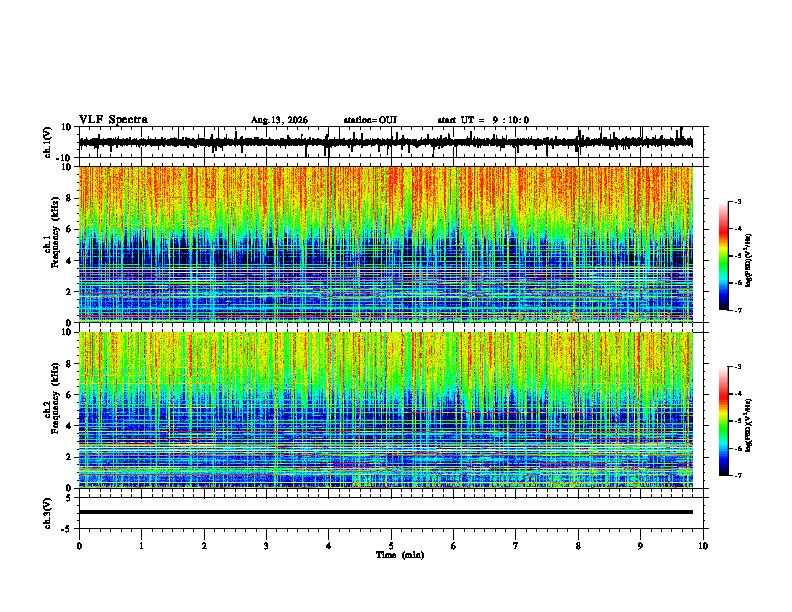Screen dimensions: 792x612
Task: Click the '-7' tick on the ch.2 colorbar
Action: coord(737,475)
